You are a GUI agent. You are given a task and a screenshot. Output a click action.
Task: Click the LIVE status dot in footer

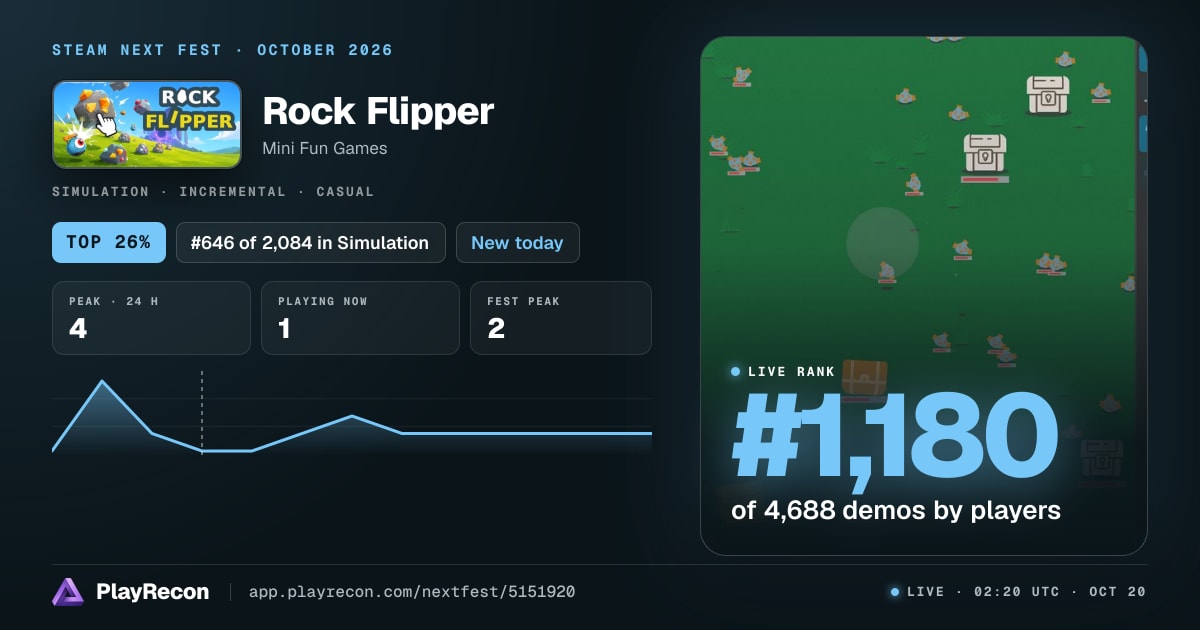(895, 592)
